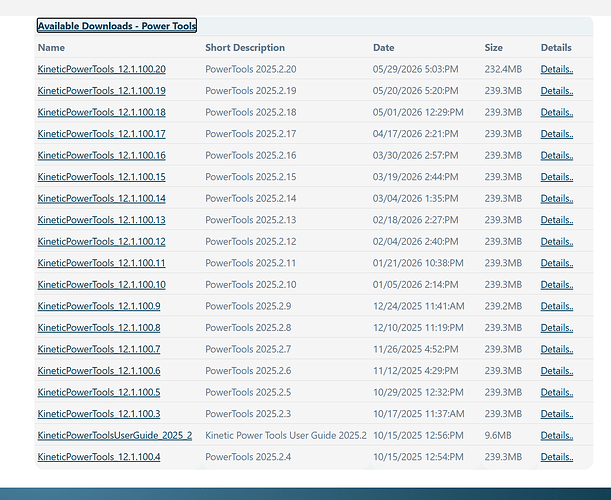The height and width of the screenshot is (500, 611).
Task: Download KineticPowerTools_12.1.100.11
Action: [x=101, y=263]
